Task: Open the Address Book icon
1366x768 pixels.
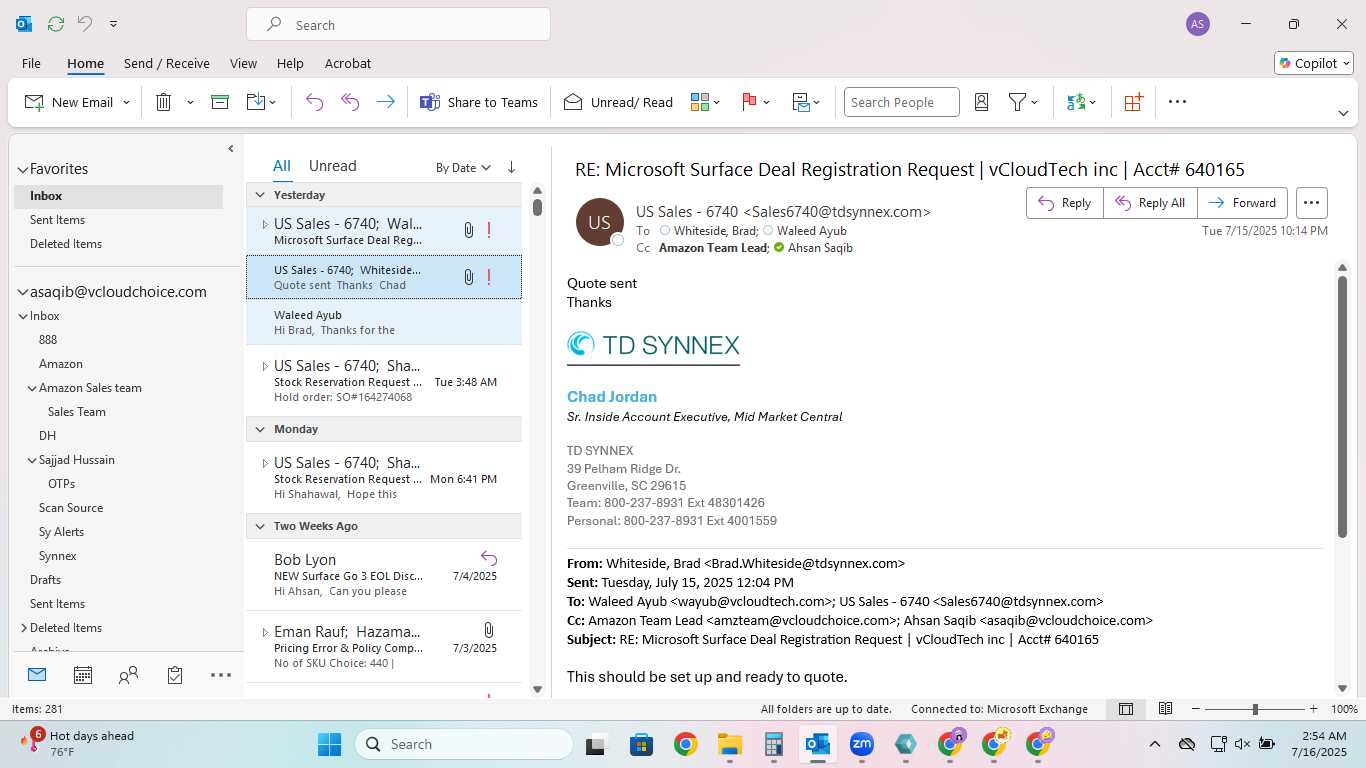Action: click(x=981, y=102)
